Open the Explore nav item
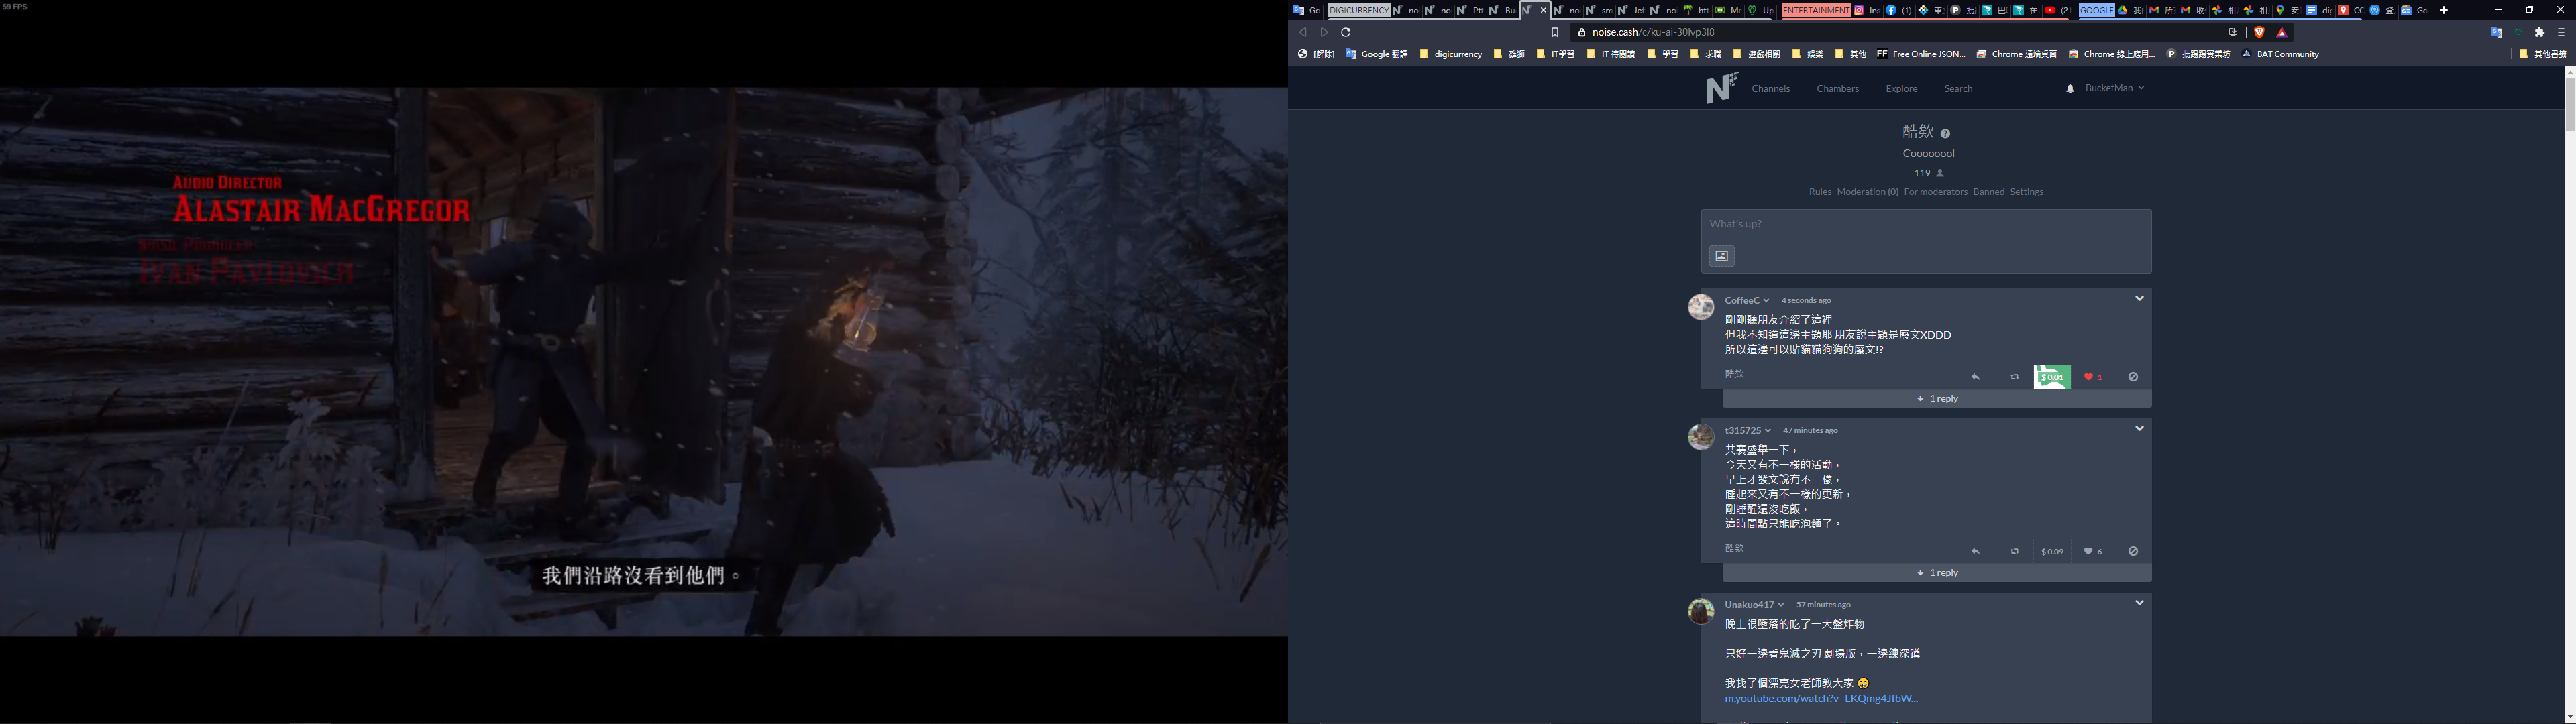The height and width of the screenshot is (724, 2576). point(1902,89)
